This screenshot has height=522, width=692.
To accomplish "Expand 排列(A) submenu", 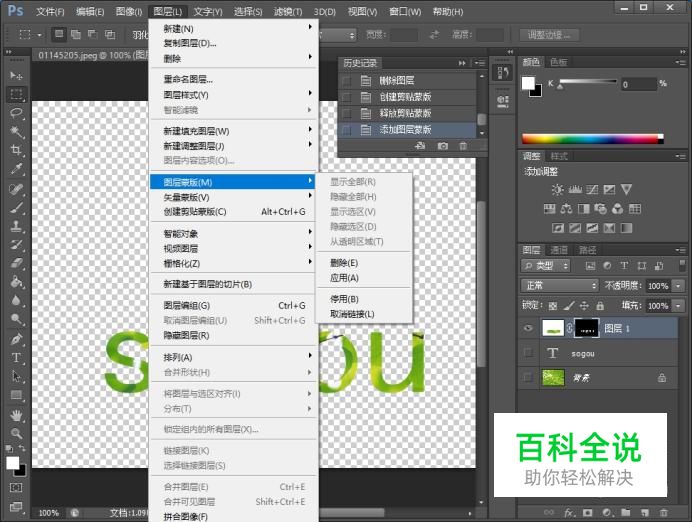I will click(233, 357).
